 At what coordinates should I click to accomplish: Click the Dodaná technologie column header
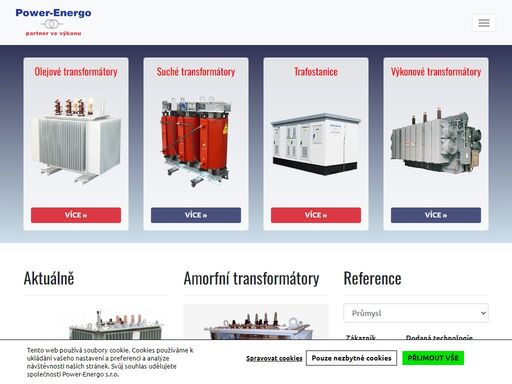click(439, 337)
